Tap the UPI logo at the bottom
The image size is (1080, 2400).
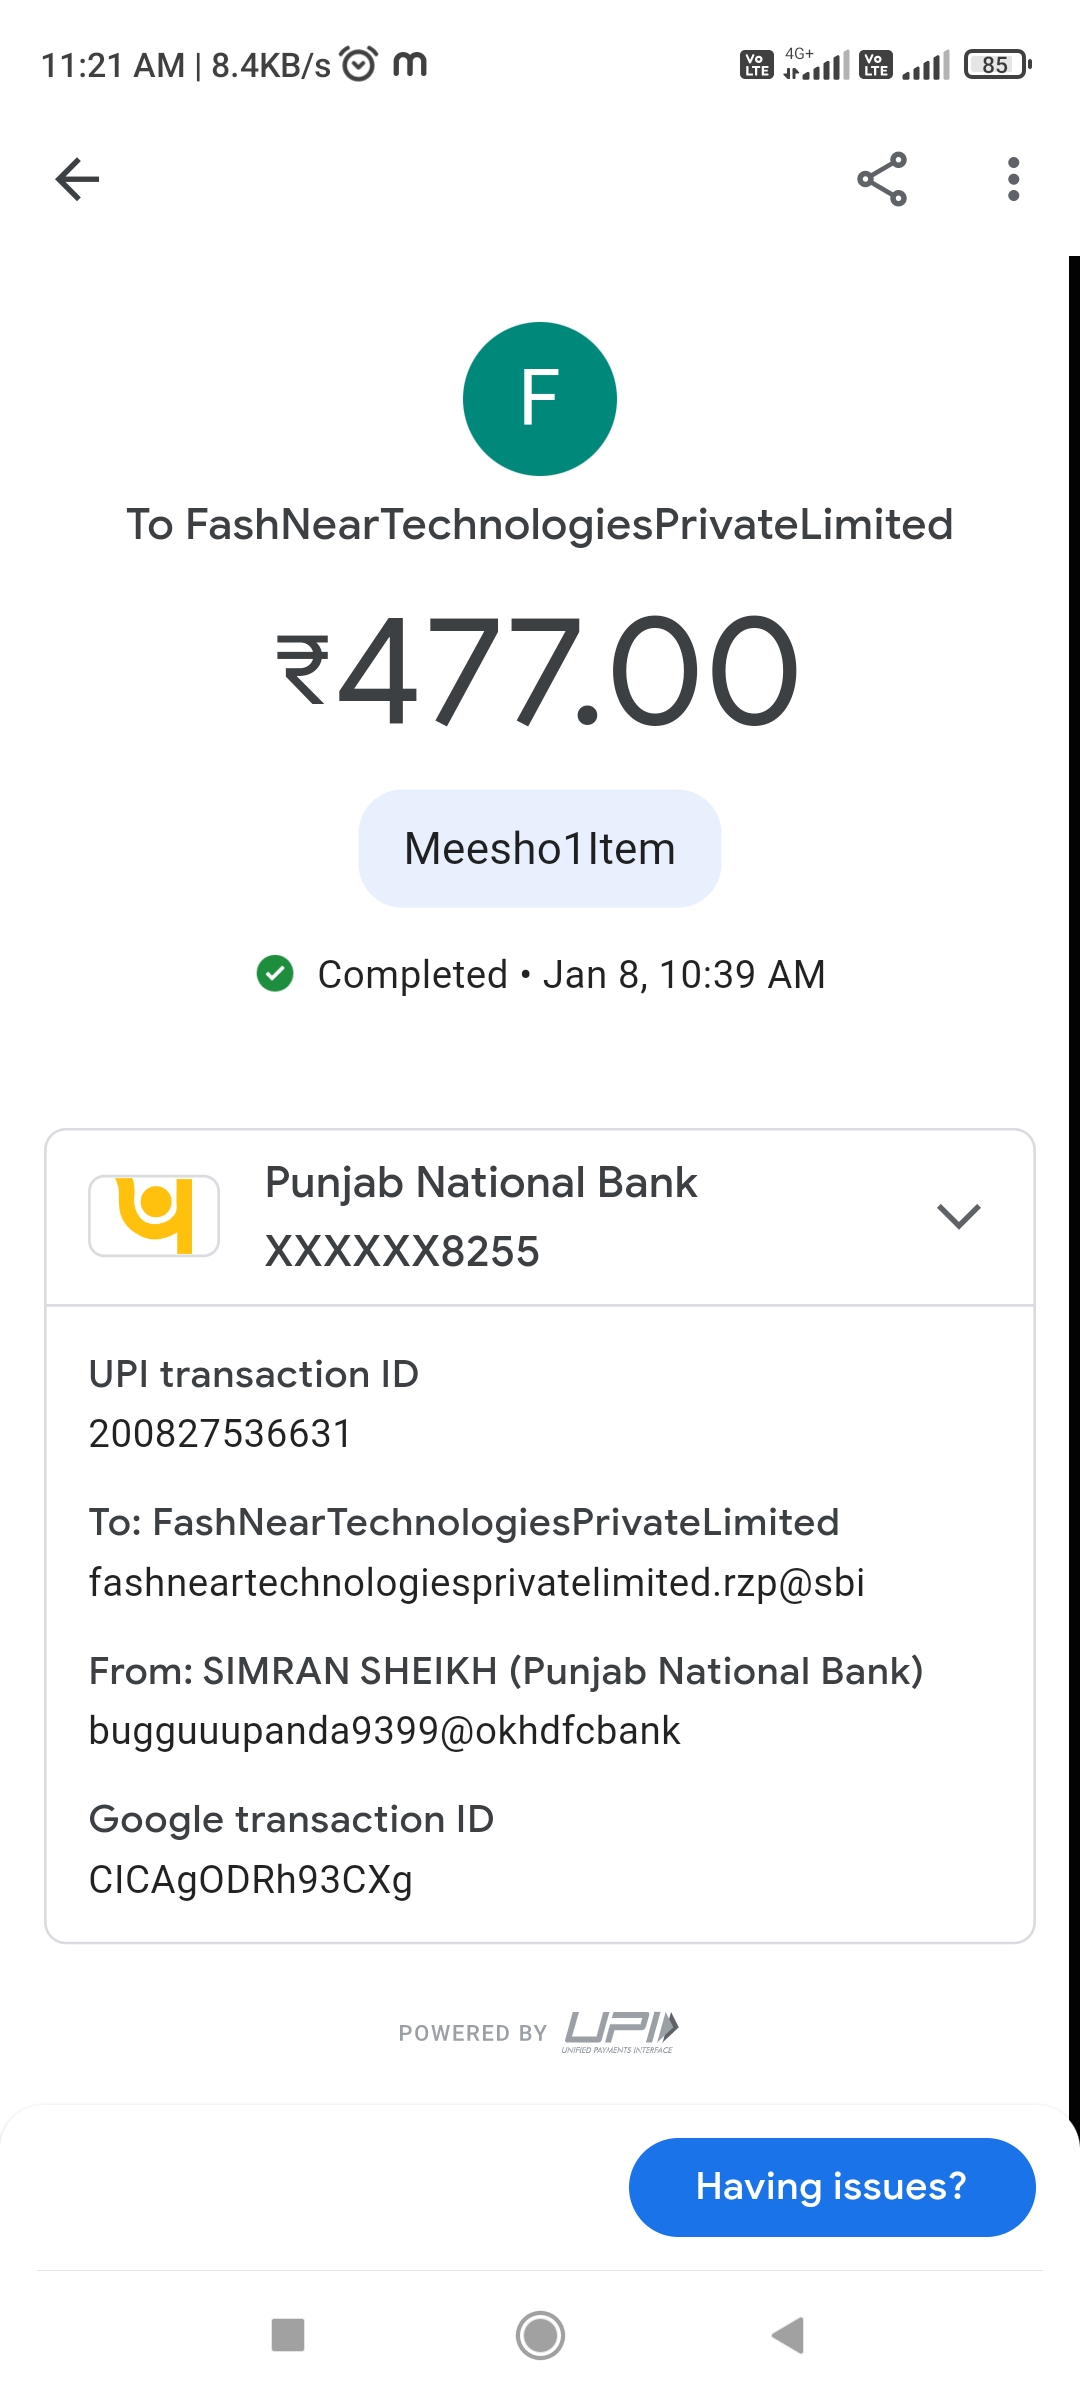[620, 2030]
